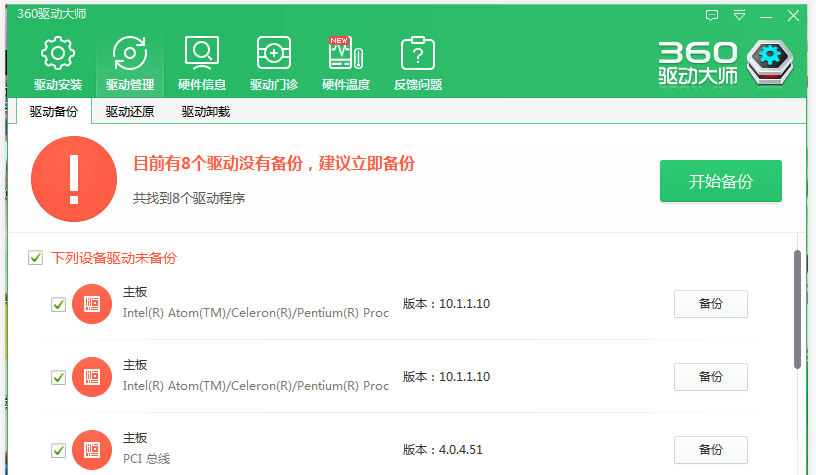Open the title bar dropdown menu triangle
The height and width of the screenshot is (475, 816).
pyautogui.click(x=739, y=15)
